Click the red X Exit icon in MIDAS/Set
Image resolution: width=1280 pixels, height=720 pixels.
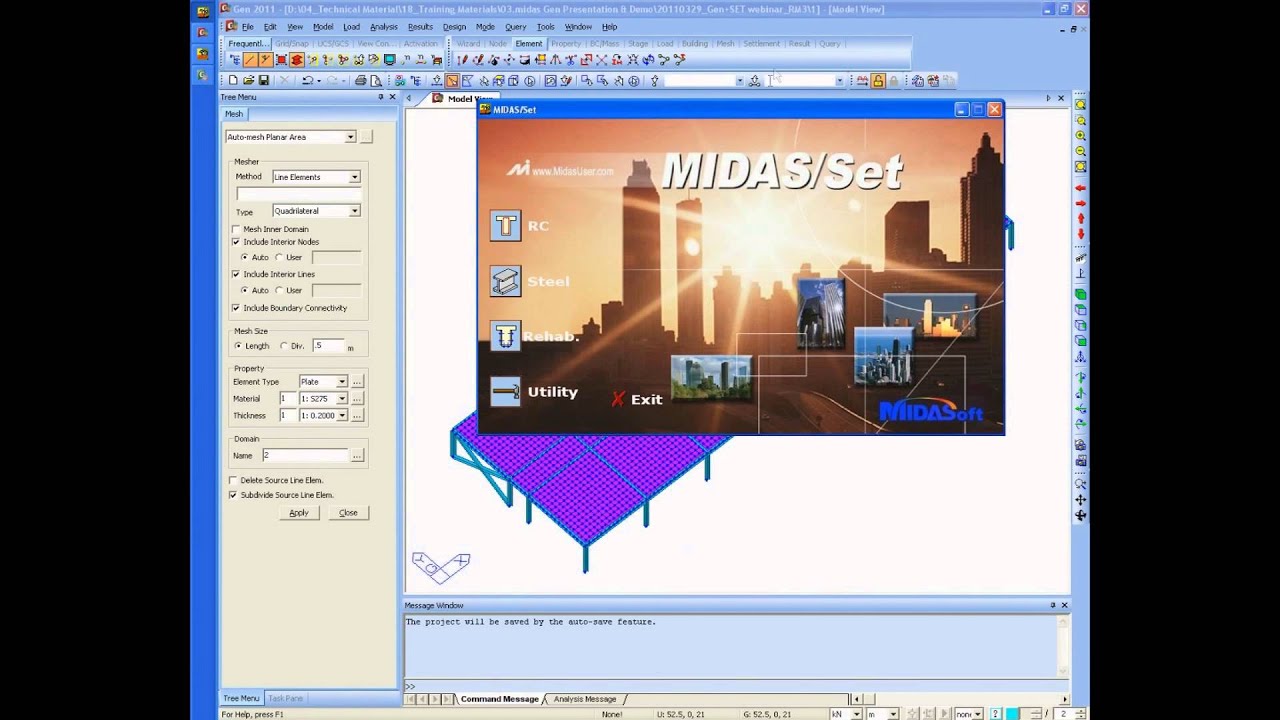[x=618, y=399]
